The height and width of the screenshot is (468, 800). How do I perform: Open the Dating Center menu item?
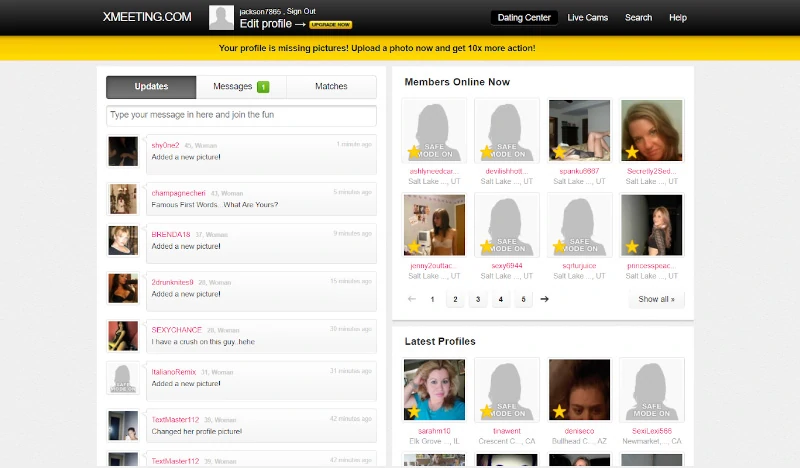524,17
